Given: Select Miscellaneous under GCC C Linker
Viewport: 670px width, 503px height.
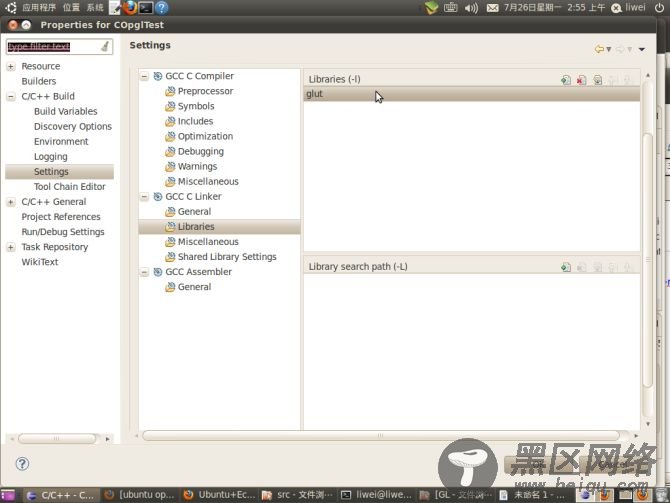Looking at the screenshot, I should pyautogui.click(x=208, y=241).
